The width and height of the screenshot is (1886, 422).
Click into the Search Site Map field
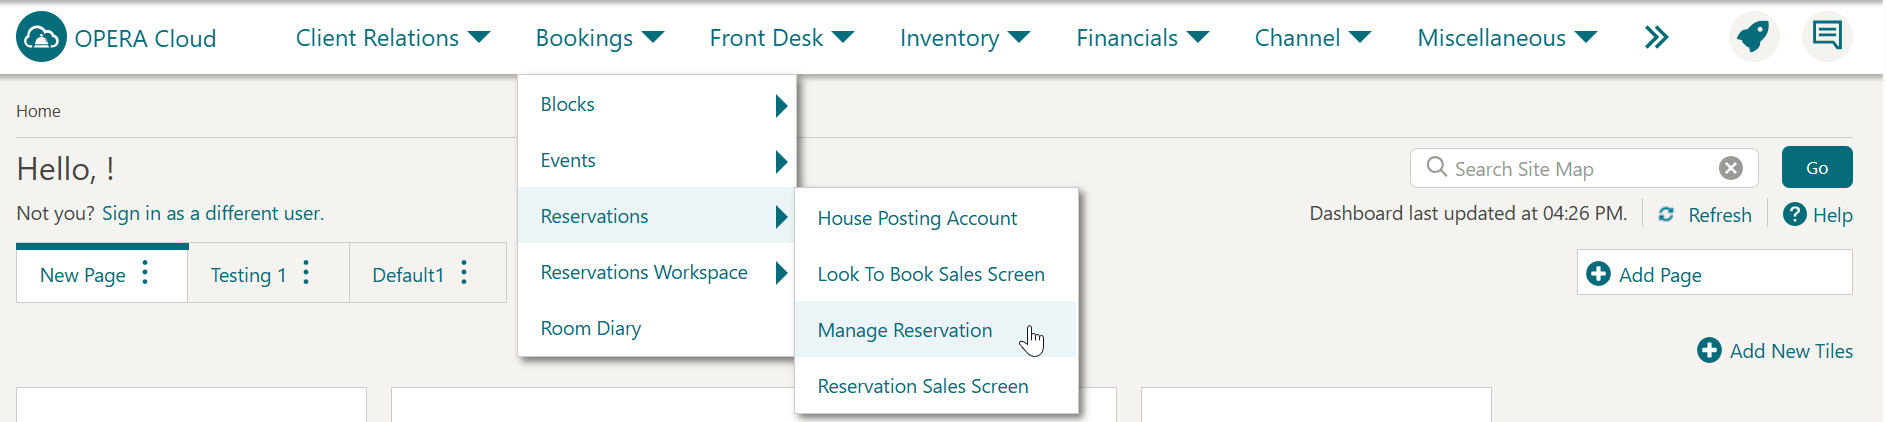pyautogui.click(x=1583, y=168)
